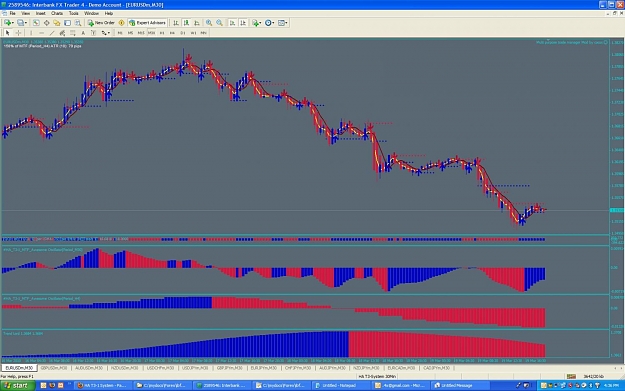The image size is (625, 391).
Task: Switch to the USDJPYm,M30 chart tab
Action: tap(195, 368)
